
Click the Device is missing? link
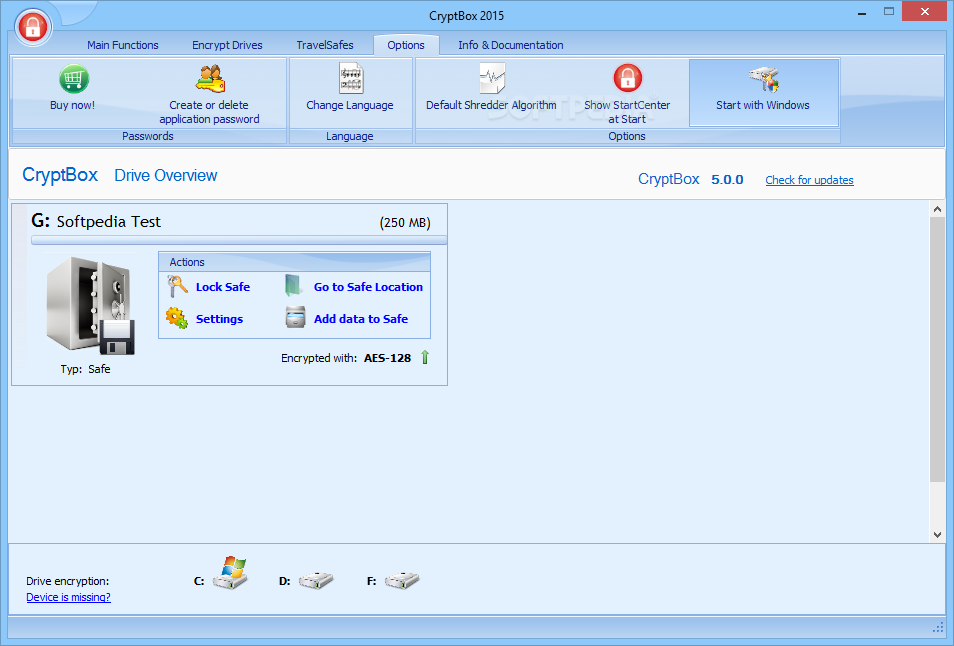69,597
